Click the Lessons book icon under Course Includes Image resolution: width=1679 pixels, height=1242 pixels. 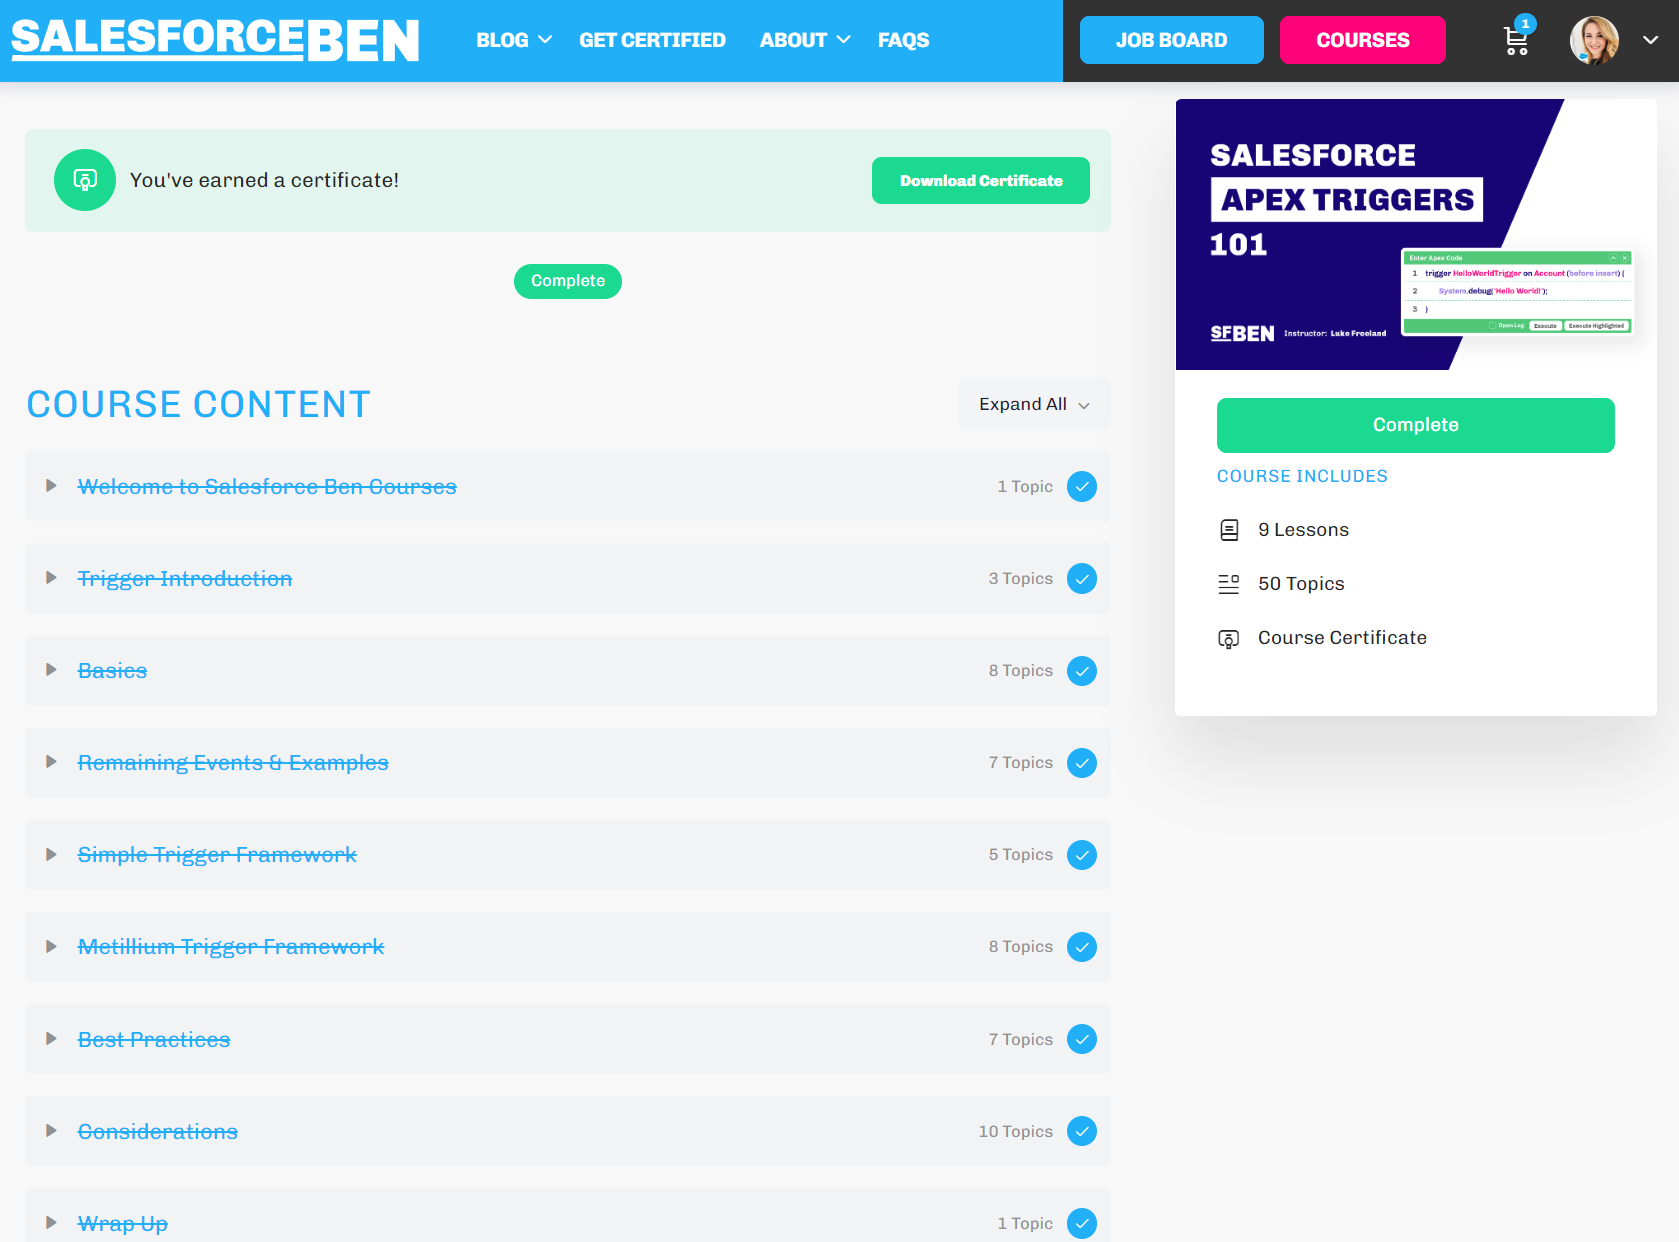[1229, 529]
